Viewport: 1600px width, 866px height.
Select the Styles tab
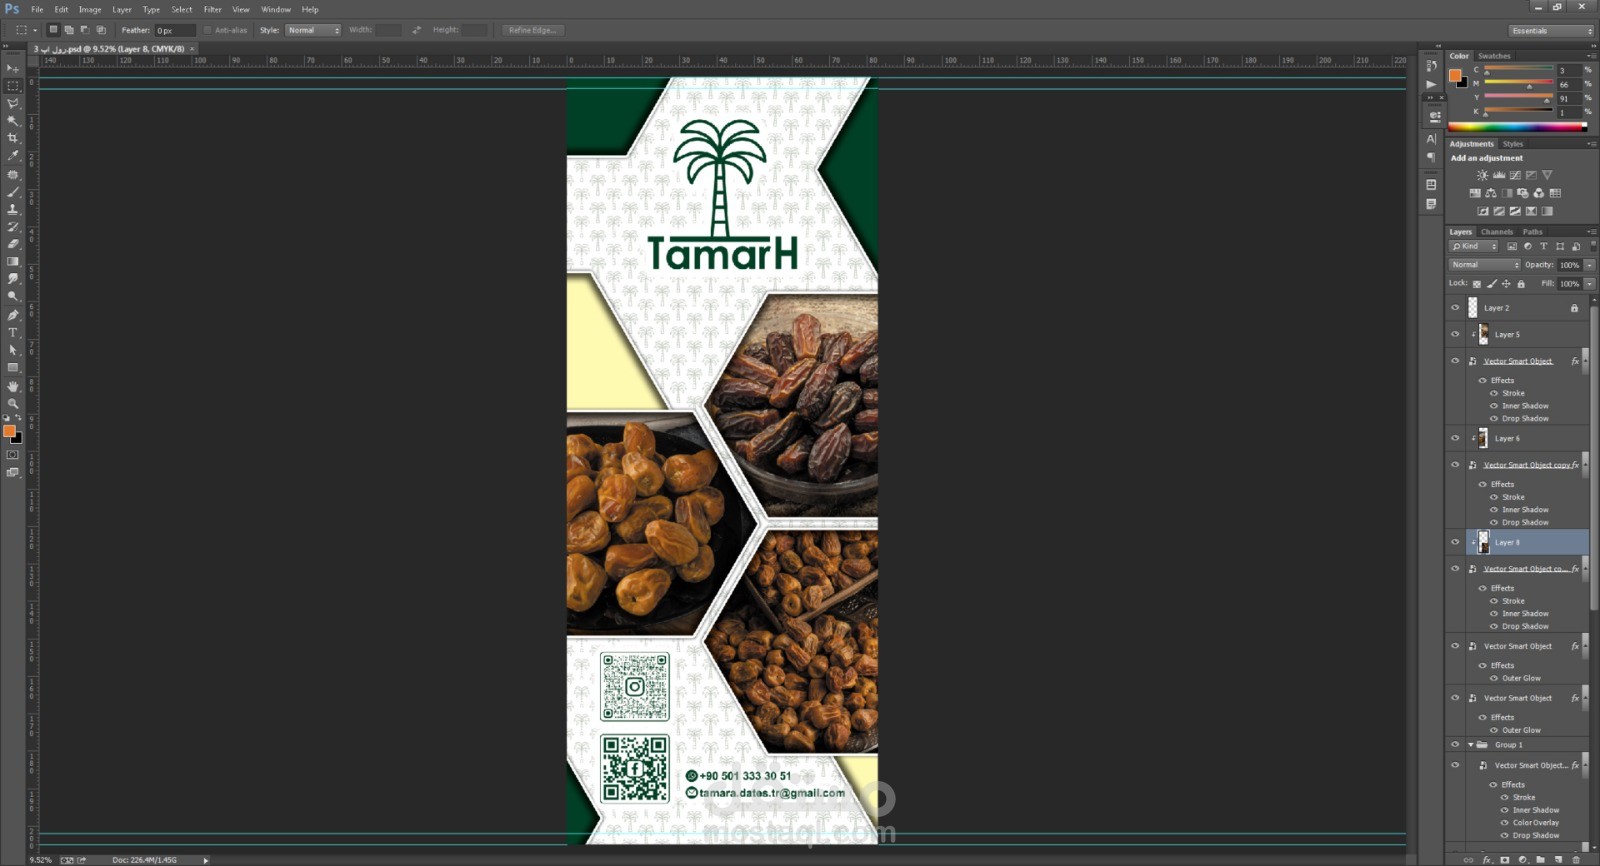coord(1513,144)
